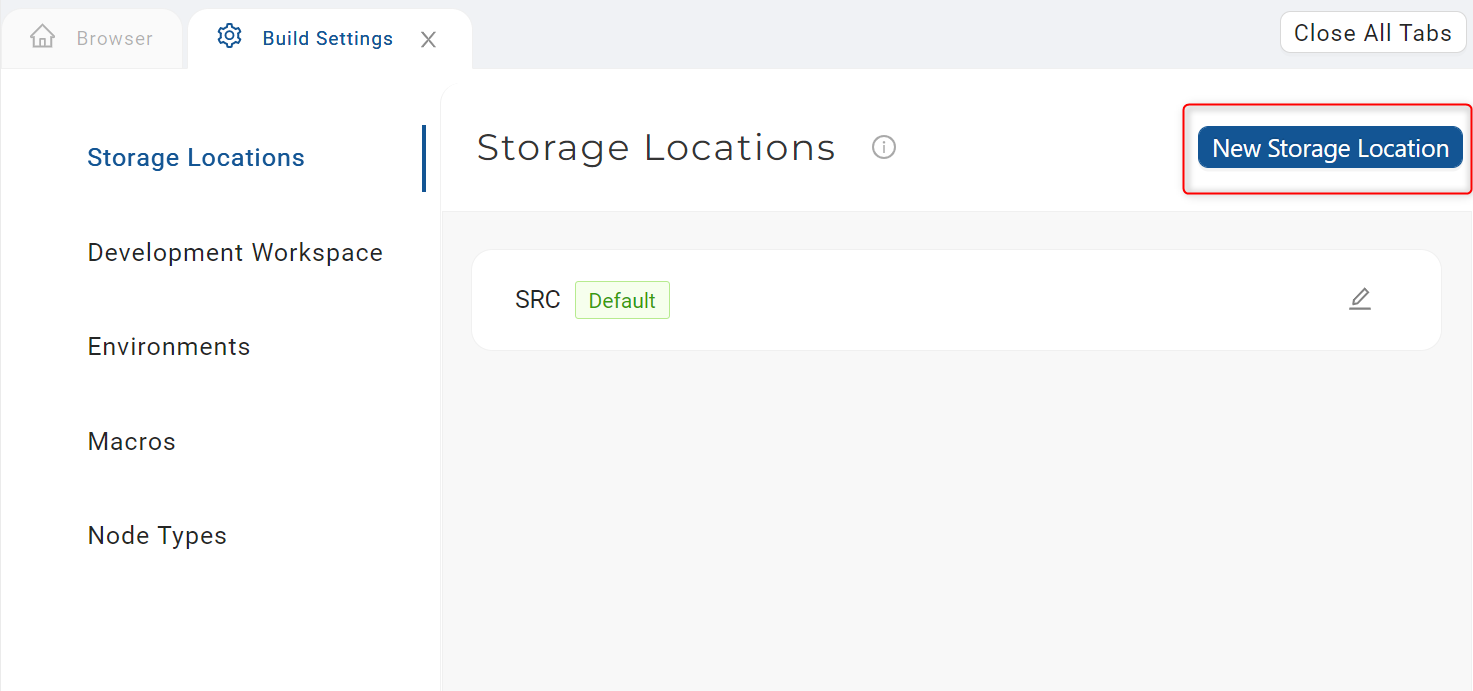This screenshot has height=691, width=1473.
Task: Click the Close All Tabs button
Action: (x=1372, y=32)
